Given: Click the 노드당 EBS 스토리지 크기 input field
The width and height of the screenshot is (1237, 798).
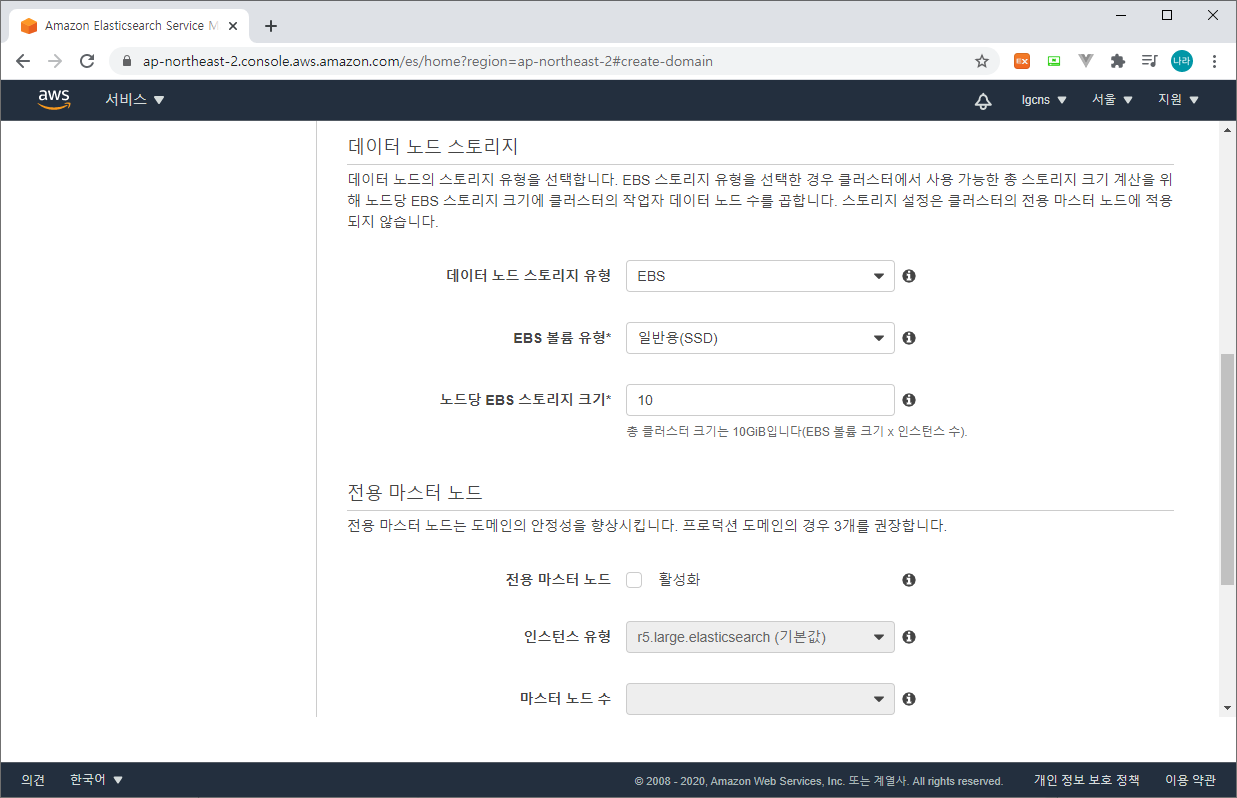Looking at the screenshot, I should [760, 400].
